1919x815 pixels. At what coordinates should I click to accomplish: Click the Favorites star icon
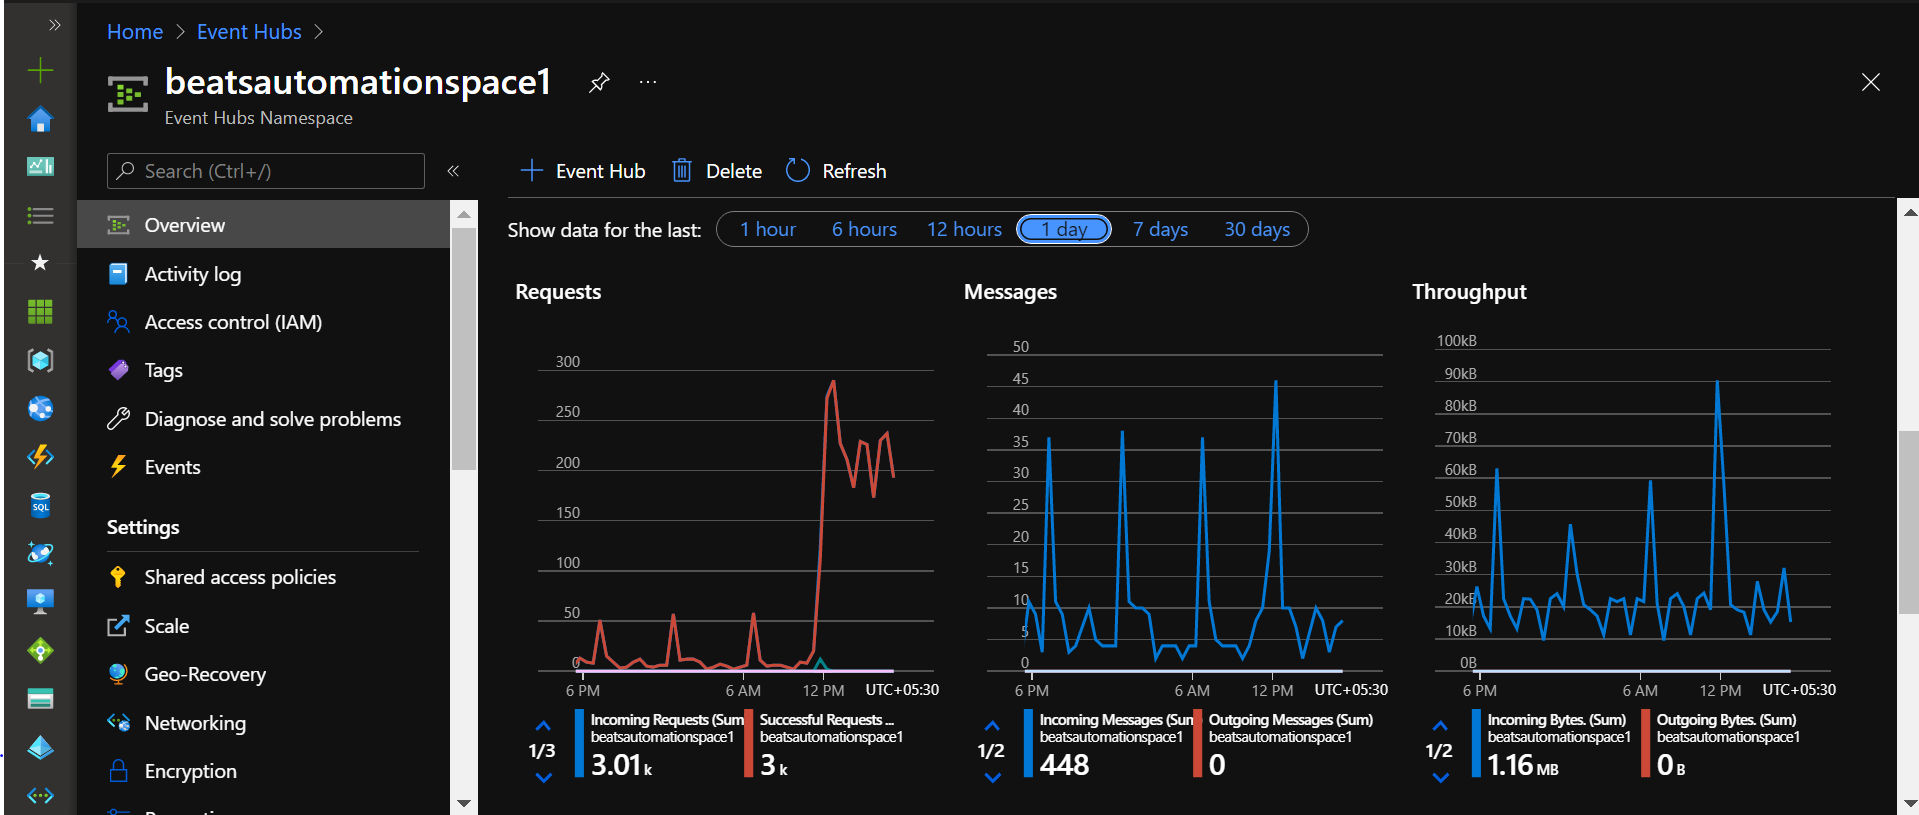pos(40,263)
